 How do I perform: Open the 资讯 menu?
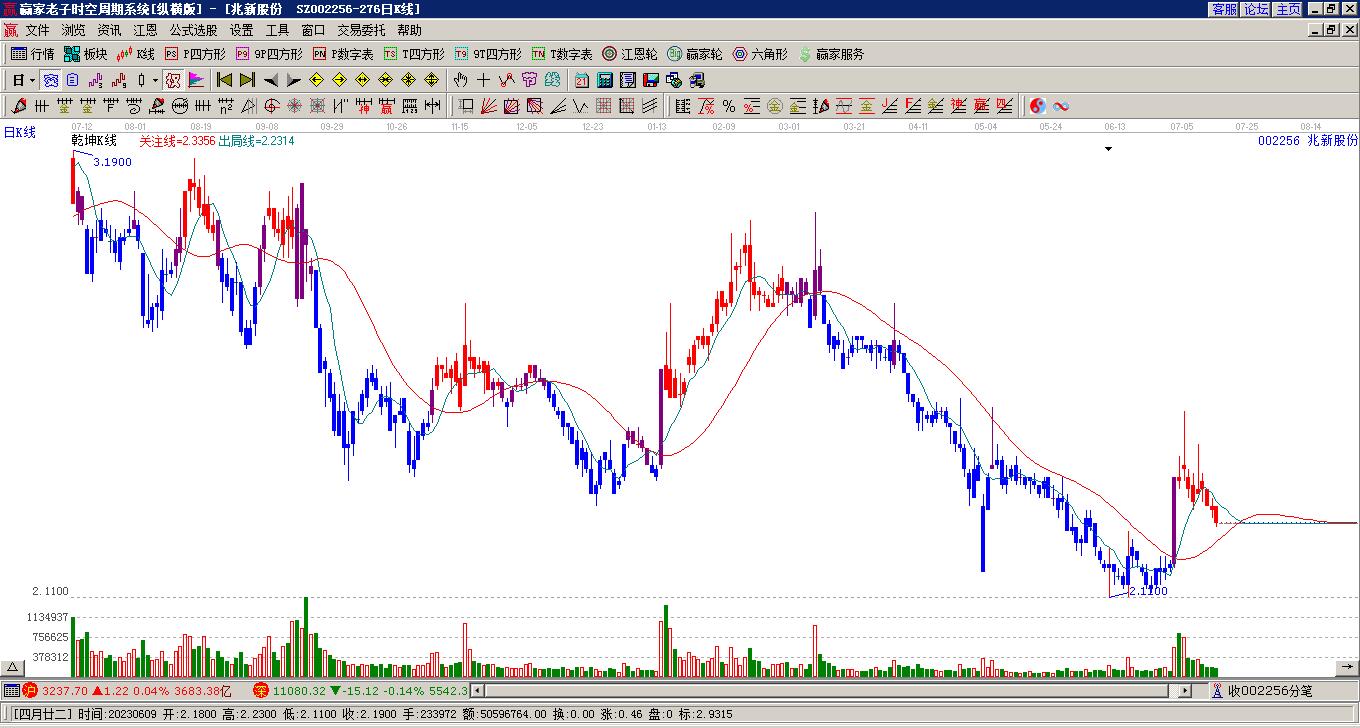[109, 31]
